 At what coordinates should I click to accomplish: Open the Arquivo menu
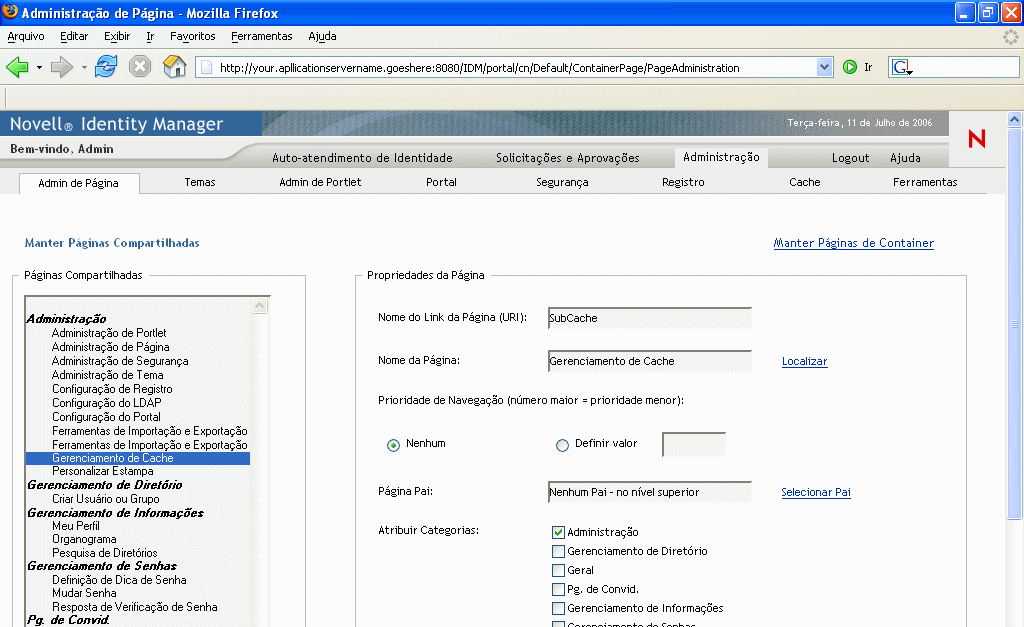coord(25,37)
